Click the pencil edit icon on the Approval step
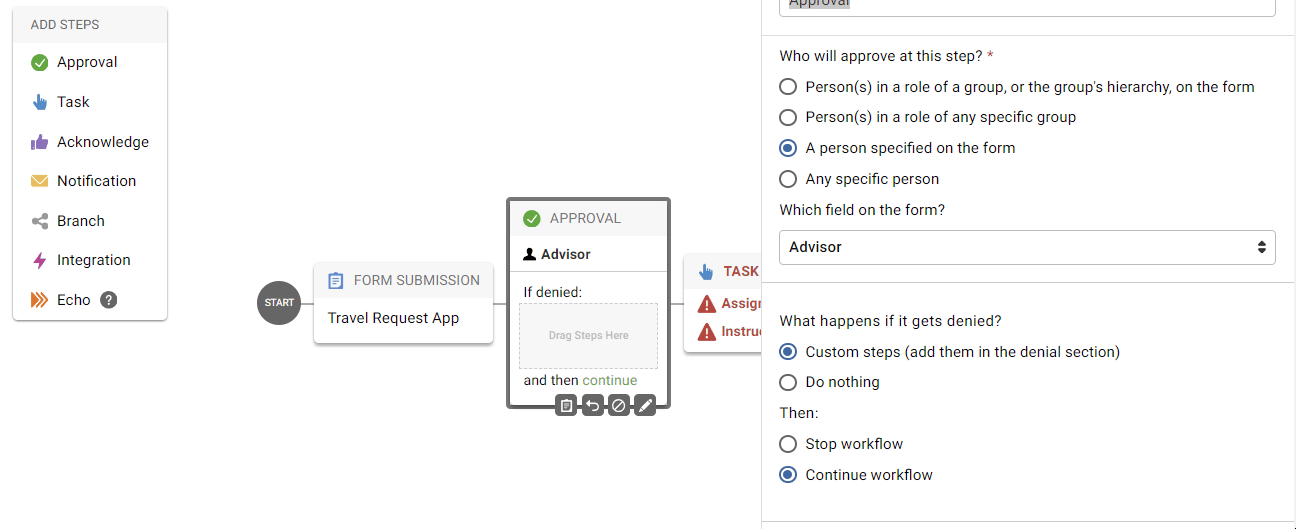Screen dimensions: 1296x529 tap(645, 405)
